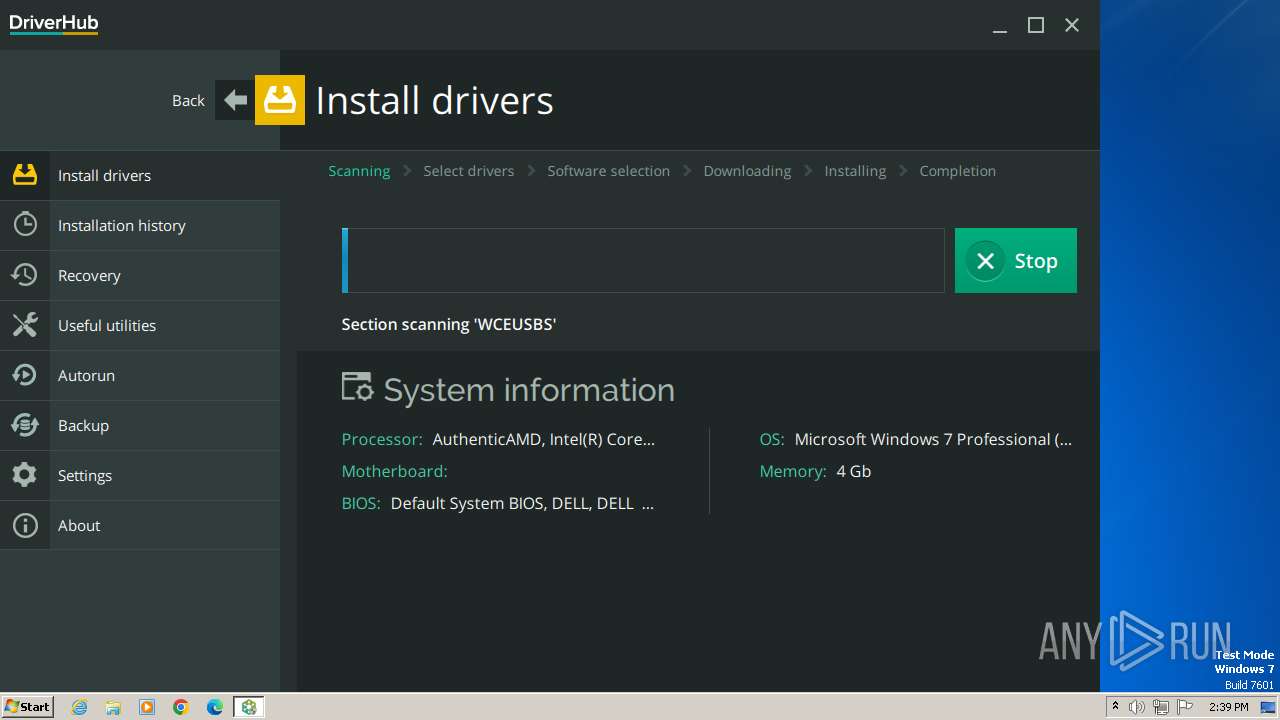Viewport: 1280px width, 720px height.
Task: Click the Useful utilities wrench icon
Action: [x=25, y=325]
